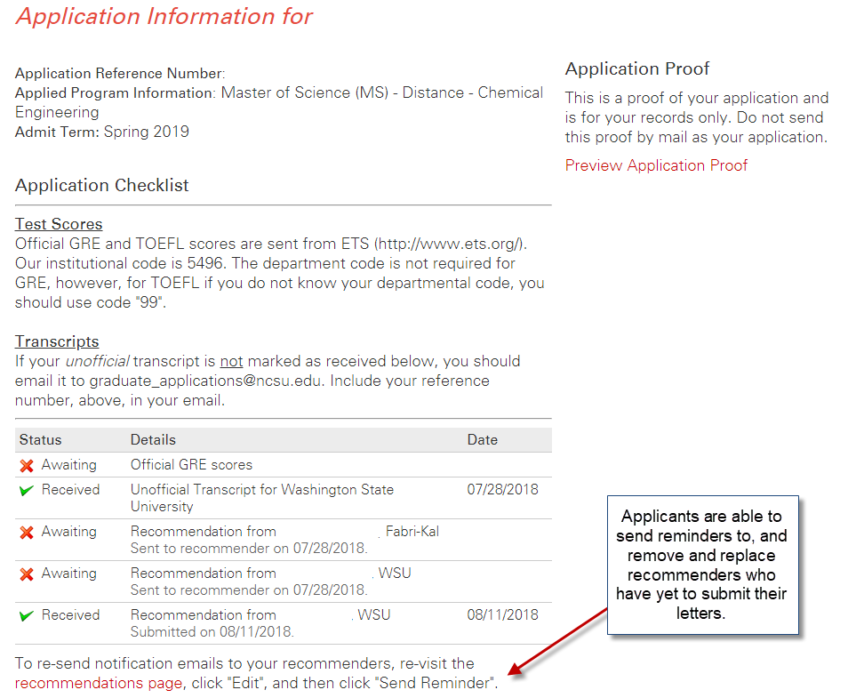Click the Details column header
Viewport: 848px width, 698px height.
[153, 440]
